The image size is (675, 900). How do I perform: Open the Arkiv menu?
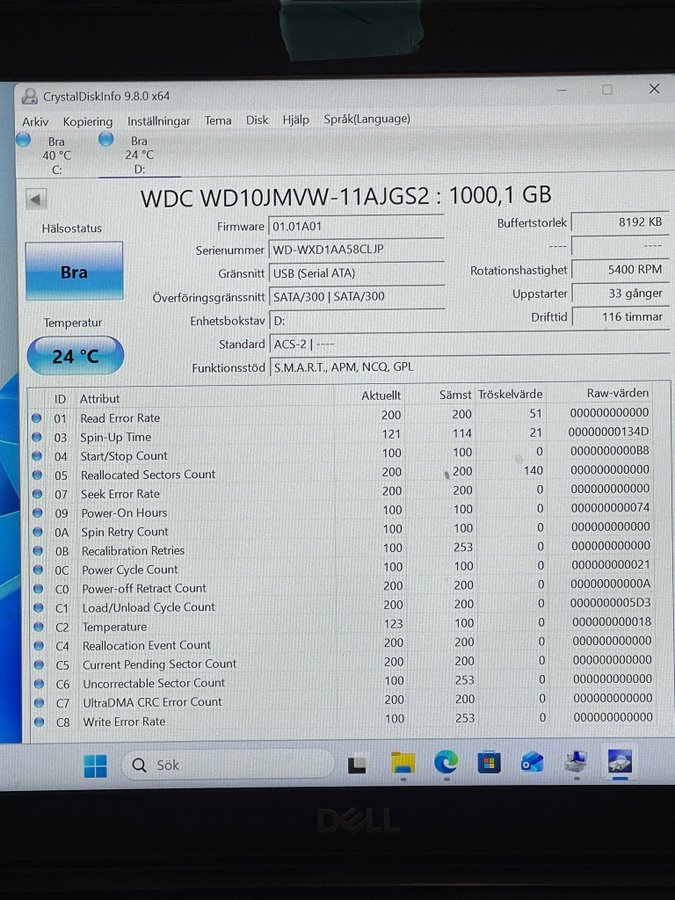(x=35, y=120)
